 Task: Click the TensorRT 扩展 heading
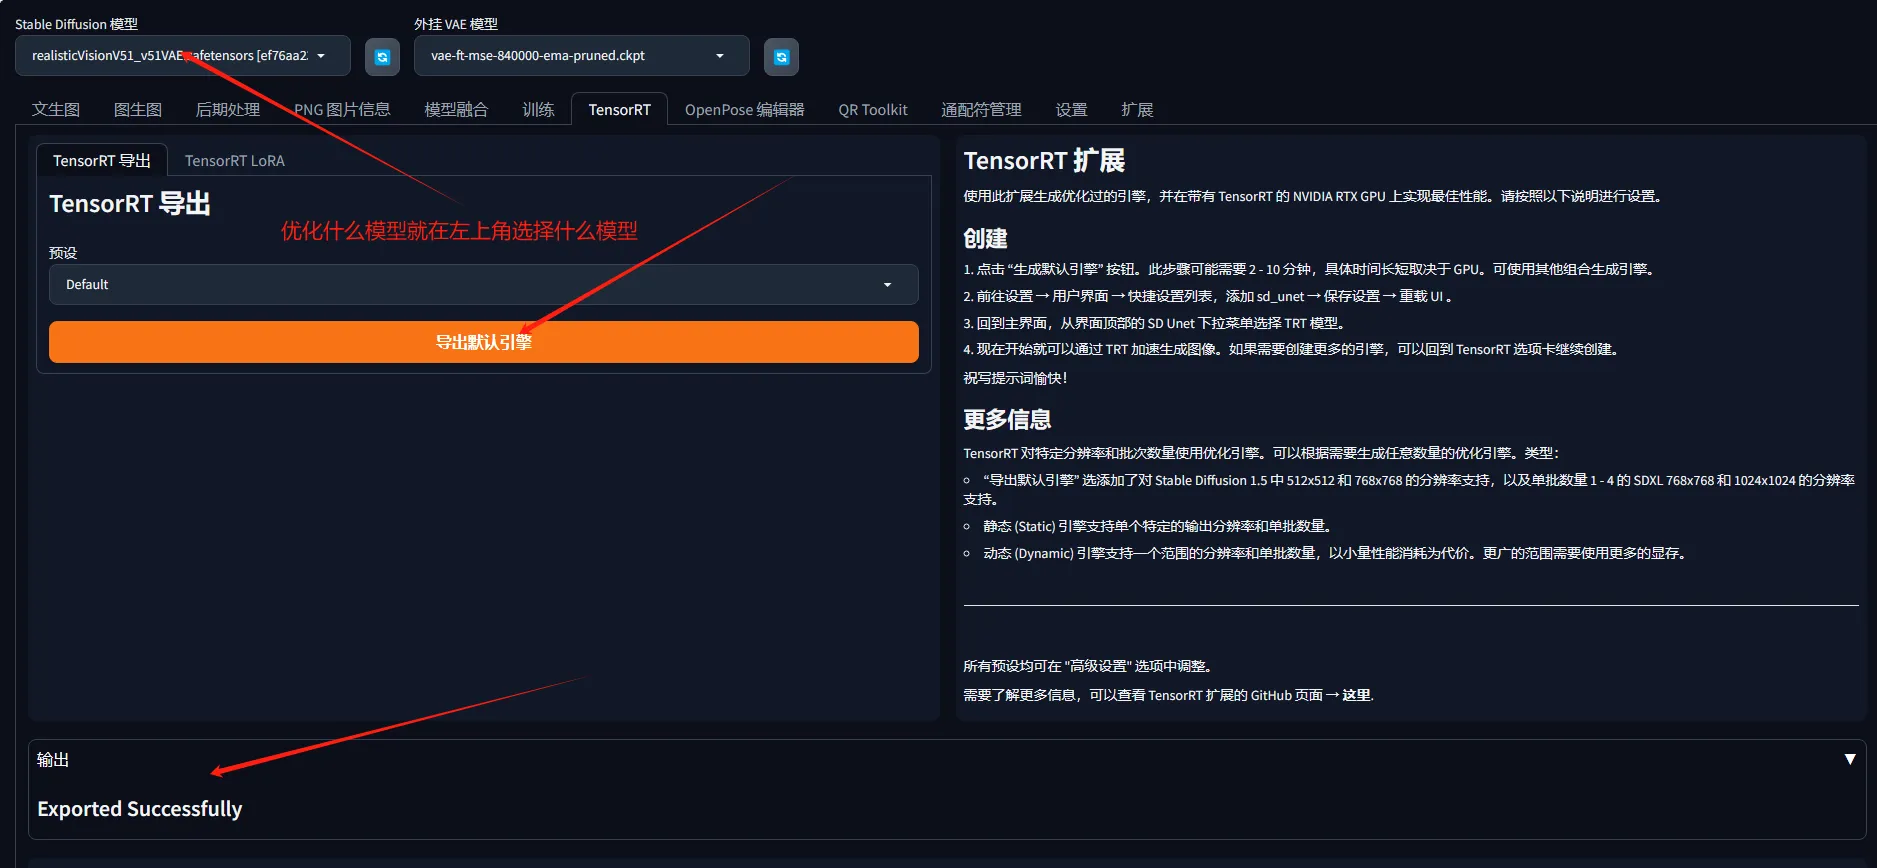[1044, 161]
